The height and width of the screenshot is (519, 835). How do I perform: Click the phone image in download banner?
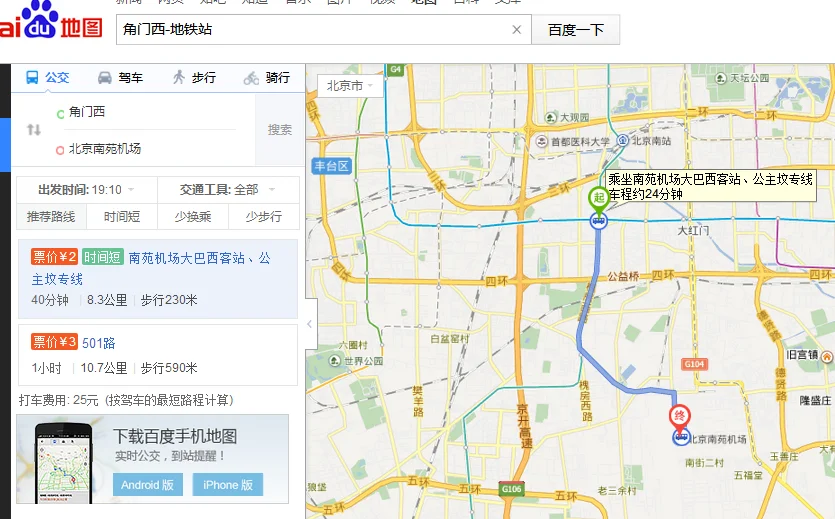64,463
